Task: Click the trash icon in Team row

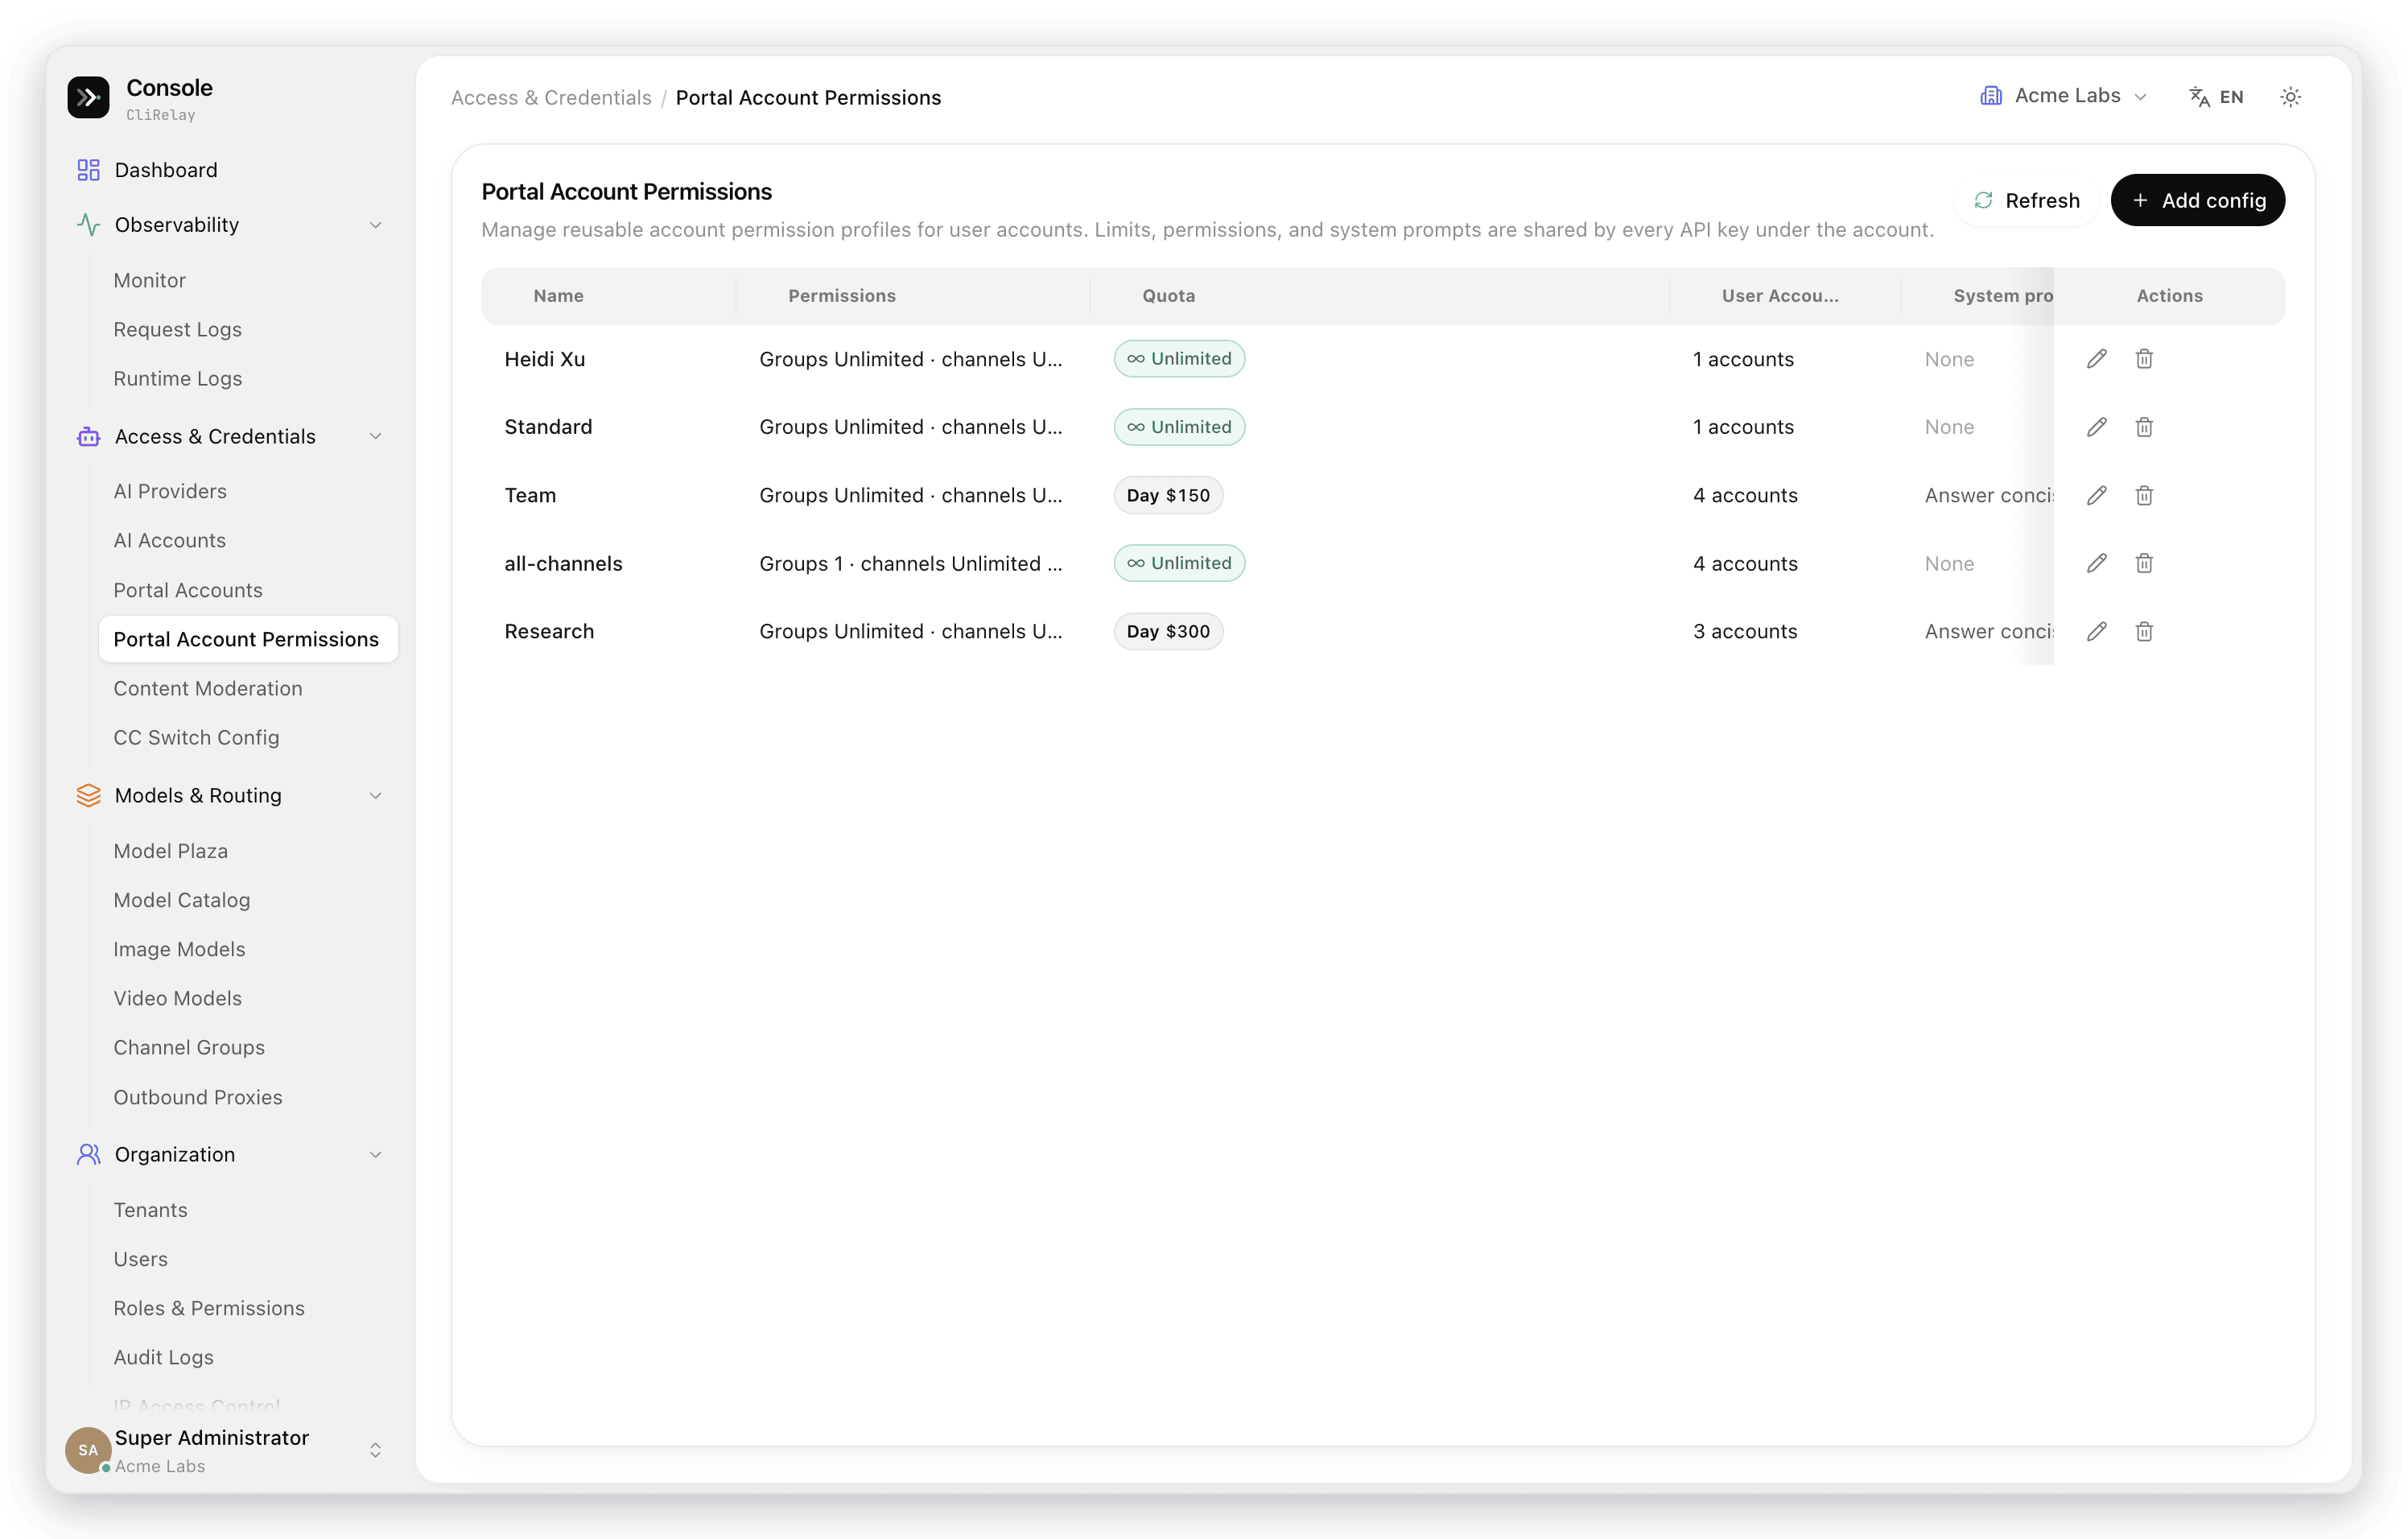Action: [x=2144, y=495]
